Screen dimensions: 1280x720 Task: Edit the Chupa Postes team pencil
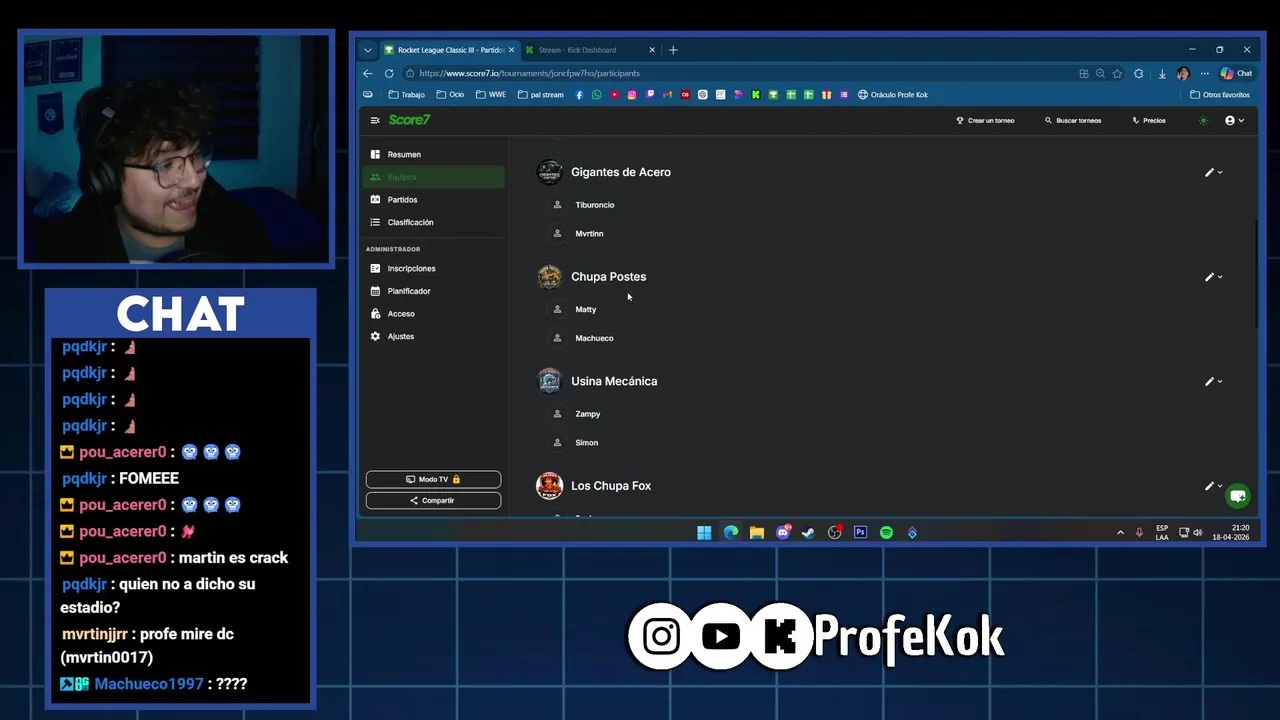(1209, 277)
